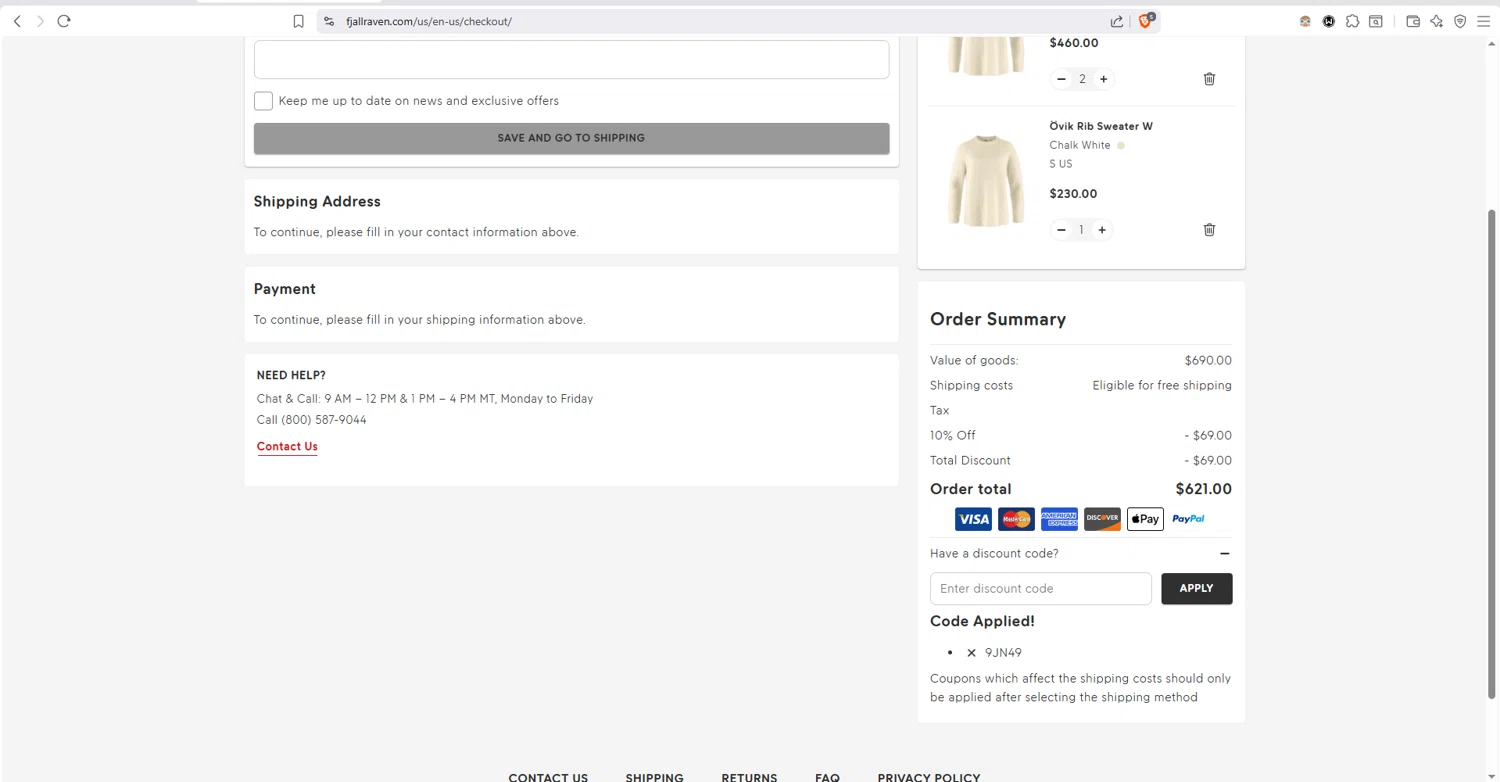Reload the checkout page
Image resolution: width=1500 pixels, height=782 pixels.
(x=64, y=21)
